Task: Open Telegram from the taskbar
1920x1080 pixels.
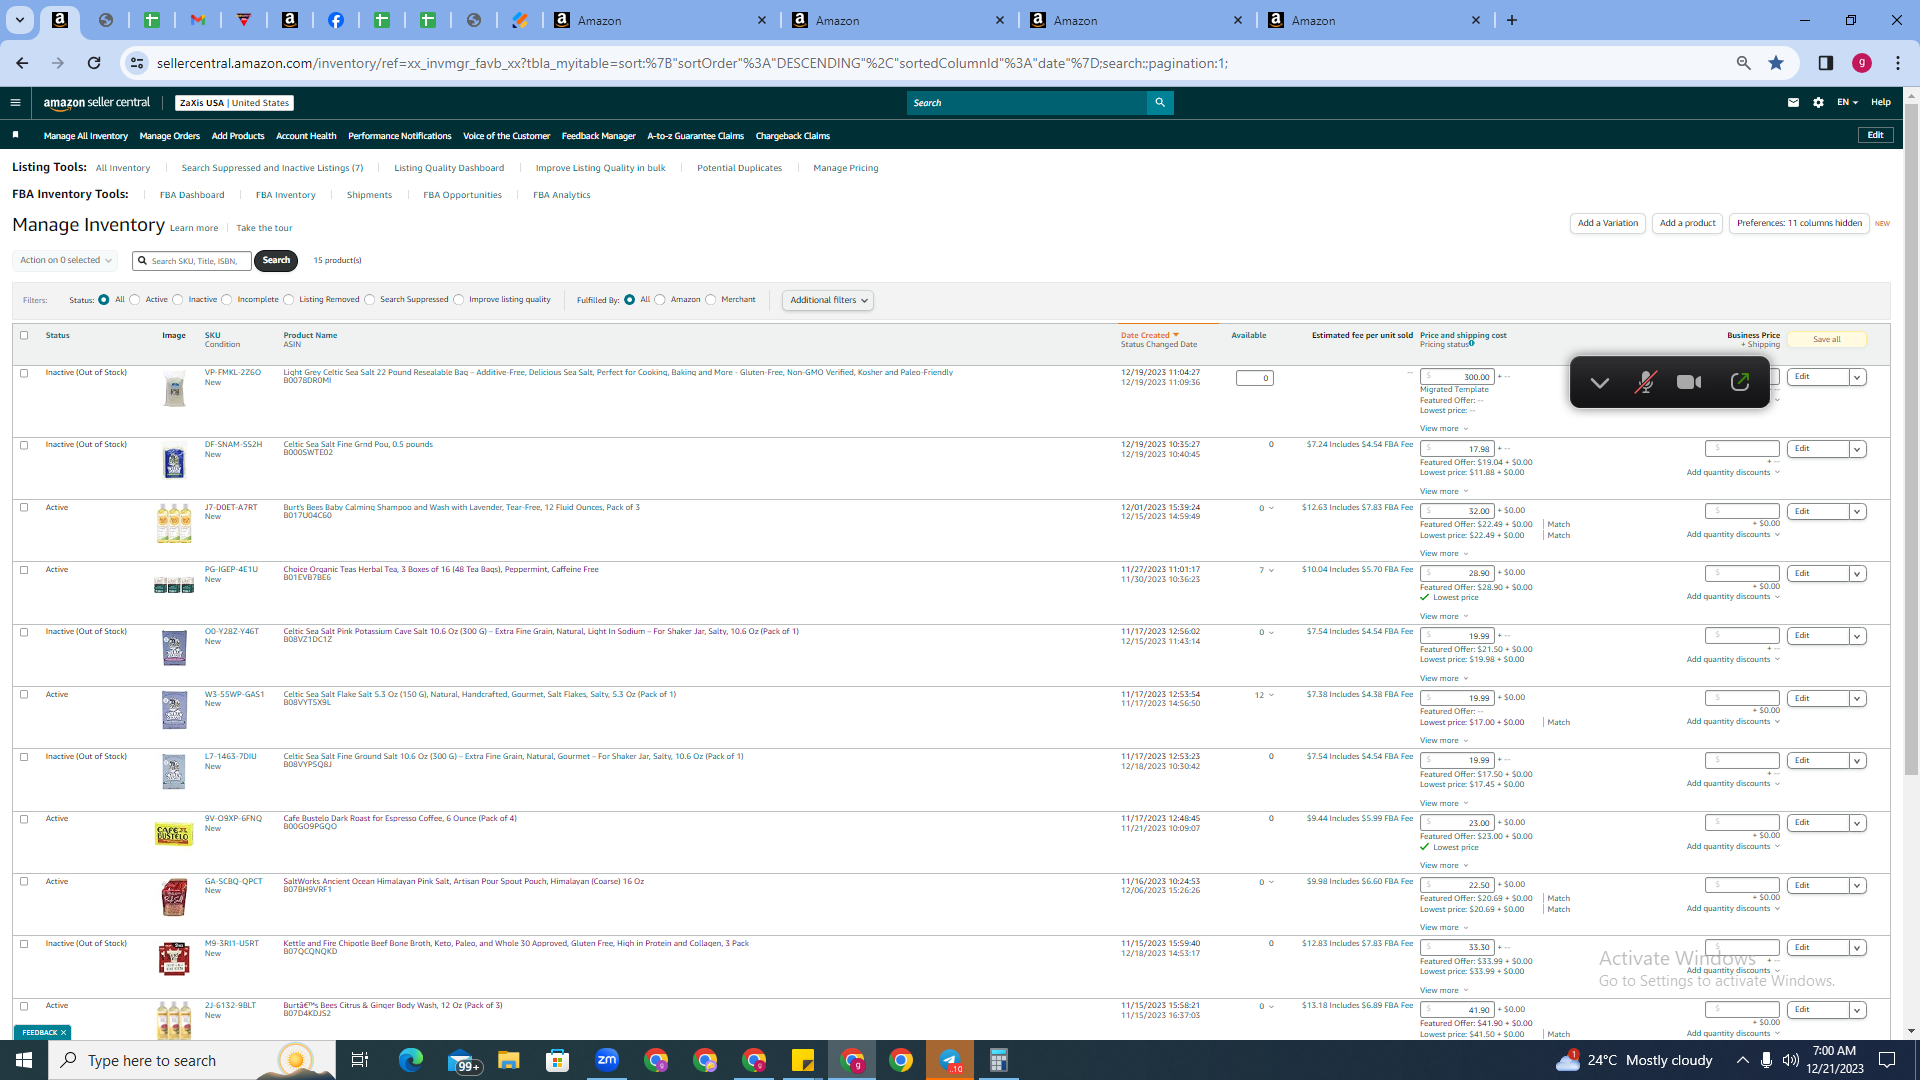Action: (x=950, y=1060)
